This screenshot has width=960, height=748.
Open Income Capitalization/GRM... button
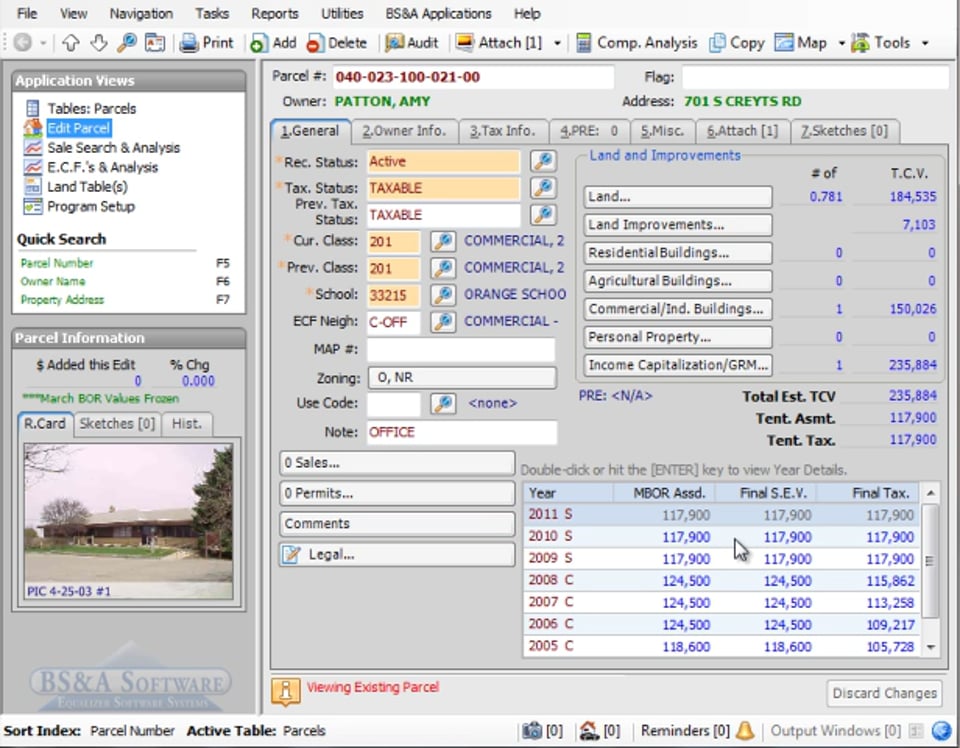(x=678, y=365)
